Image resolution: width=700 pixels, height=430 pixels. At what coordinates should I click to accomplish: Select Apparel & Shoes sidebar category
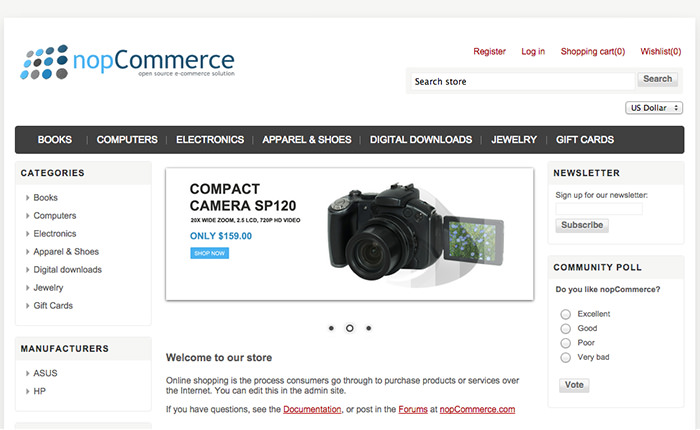[66, 251]
